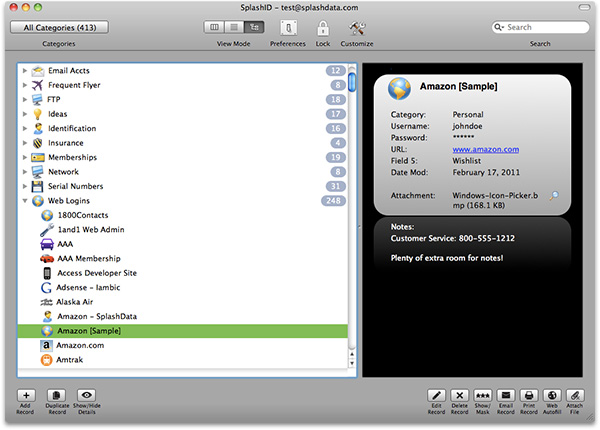Toggle Show/Hide Details eye button
Image resolution: width=600 pixels, height=430 pixels.
[x=86, y=395]
